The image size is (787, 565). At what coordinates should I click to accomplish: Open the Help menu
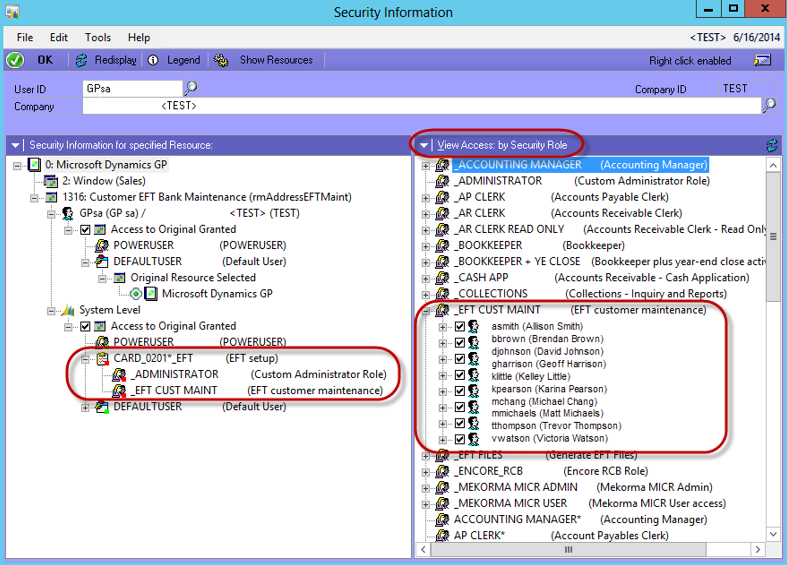pos(139,38)
